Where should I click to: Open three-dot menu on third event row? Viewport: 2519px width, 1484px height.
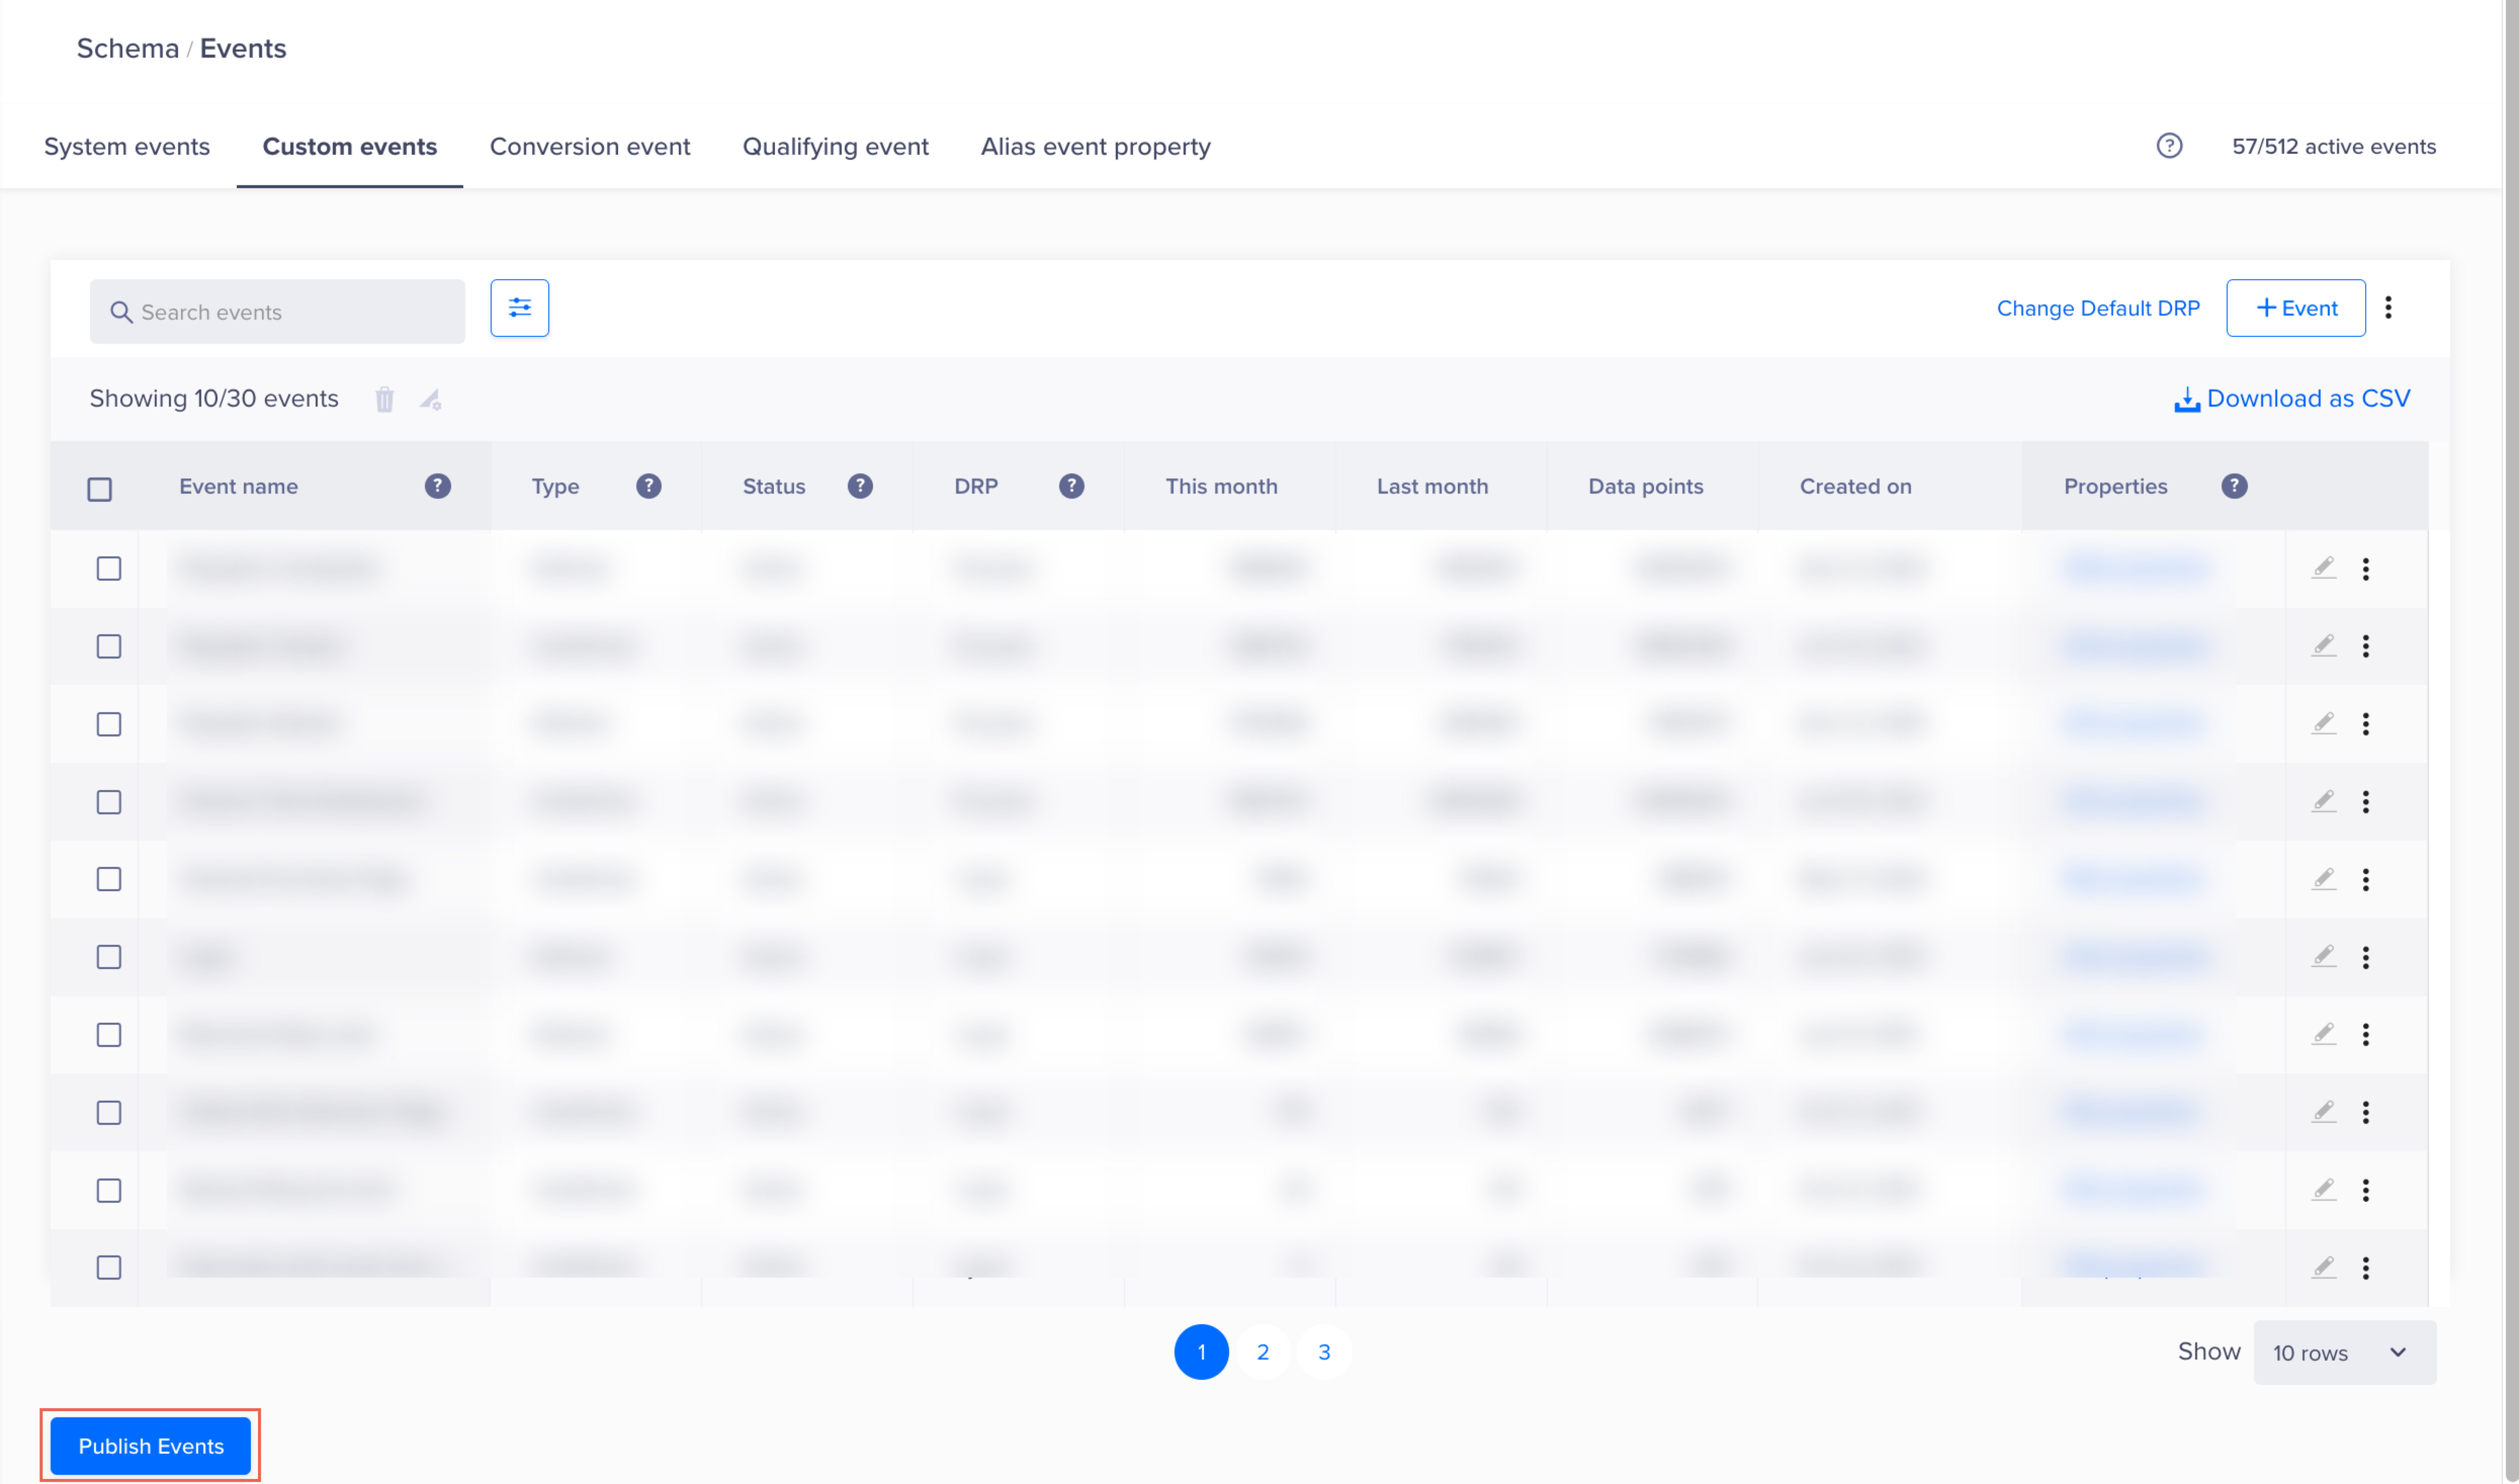click(2365, 724)
